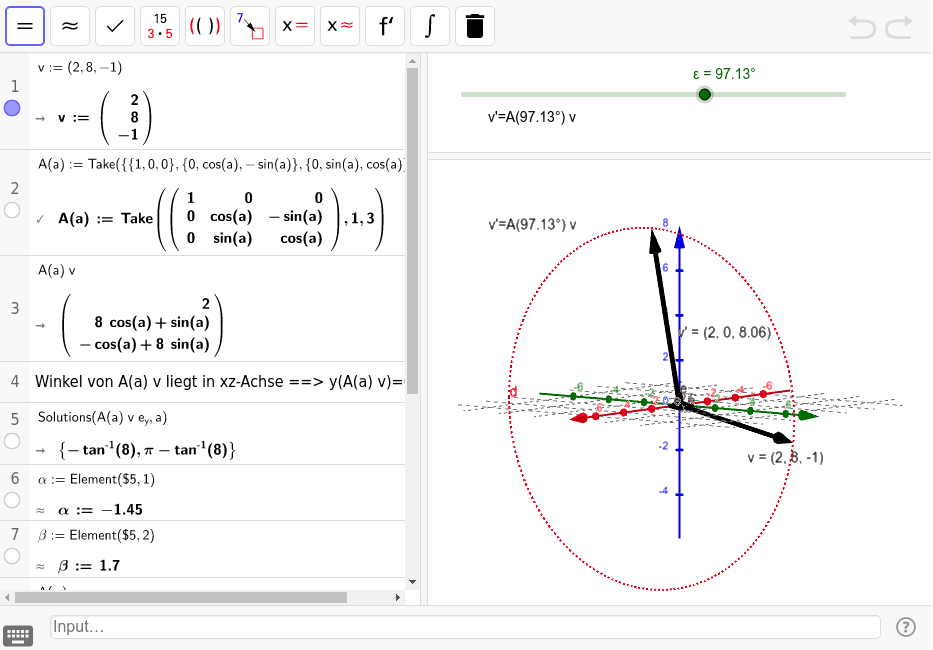Click the 'ε = 97.13°' slider label
The width and height of the screenshot is (933, 650).
(724, 74)
